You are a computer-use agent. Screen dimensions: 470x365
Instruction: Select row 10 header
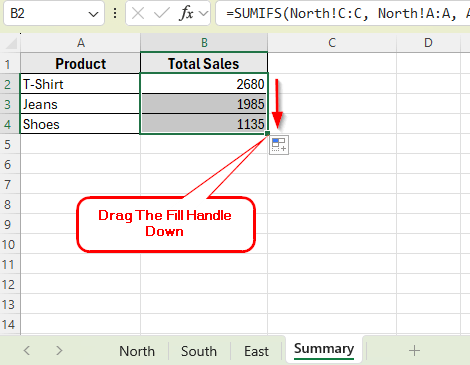(9, 245)
